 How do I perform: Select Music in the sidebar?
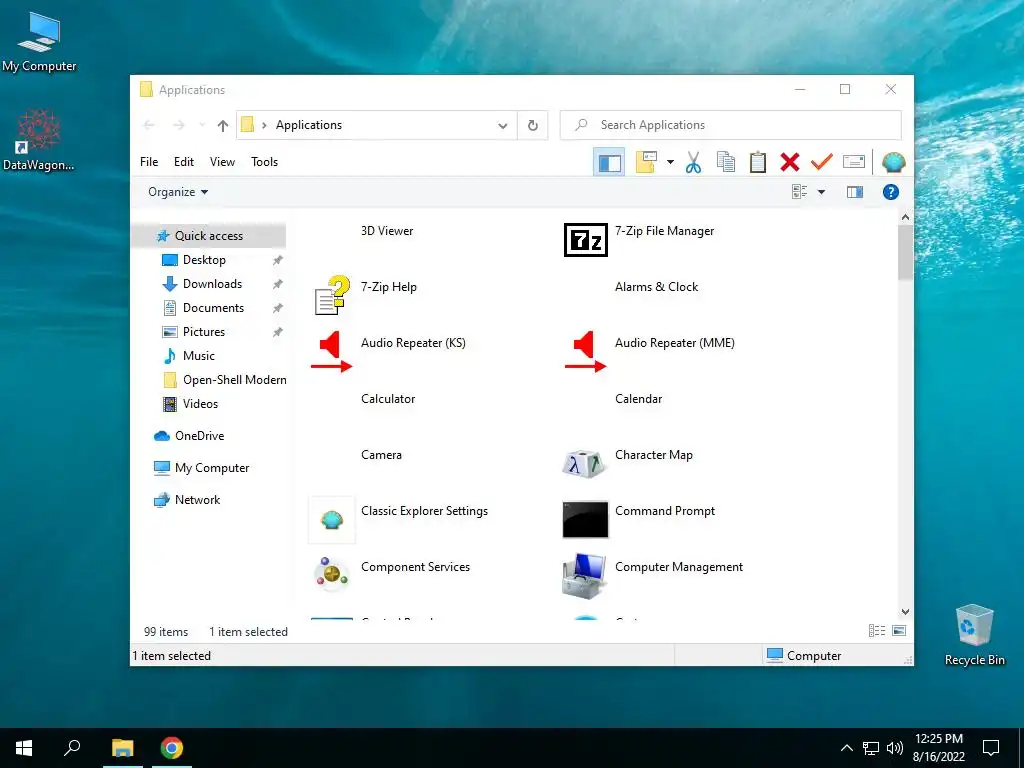pyautogui.click(x=199, y=356)
